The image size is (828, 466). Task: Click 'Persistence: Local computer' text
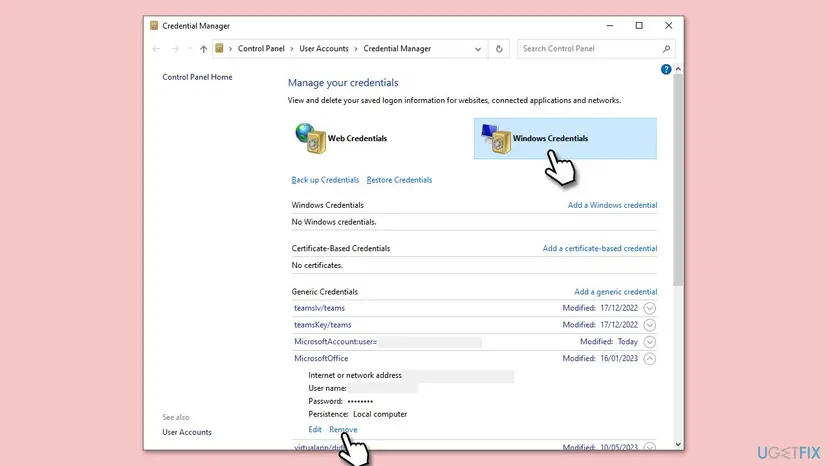coord(357,414)
